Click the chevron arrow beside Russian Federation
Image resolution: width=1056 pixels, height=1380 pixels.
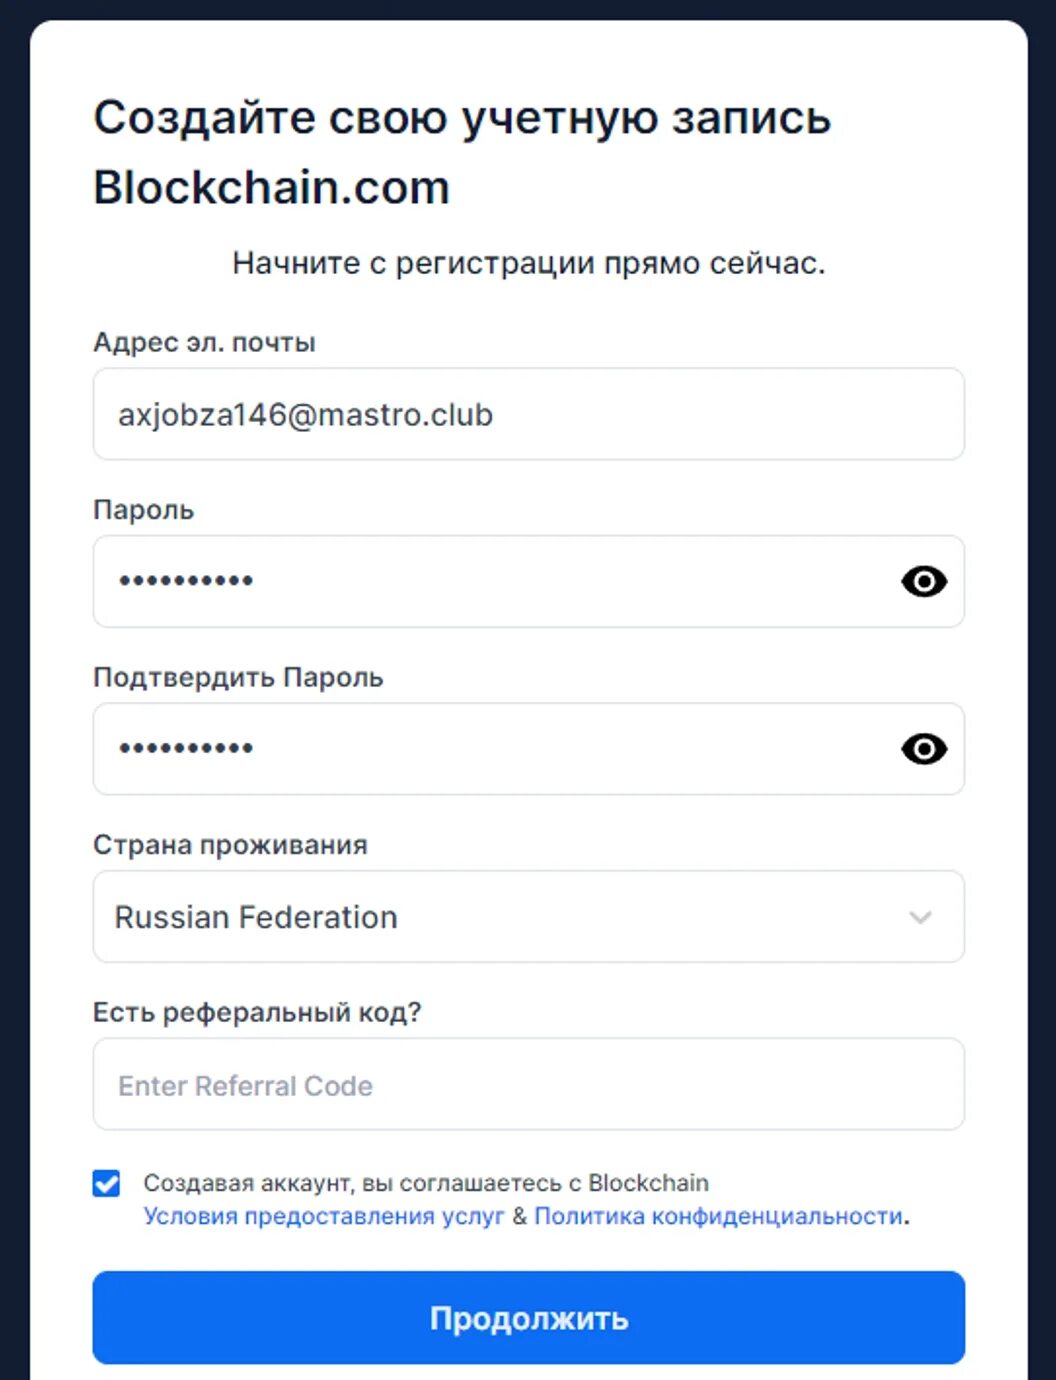tap(920, 917)
